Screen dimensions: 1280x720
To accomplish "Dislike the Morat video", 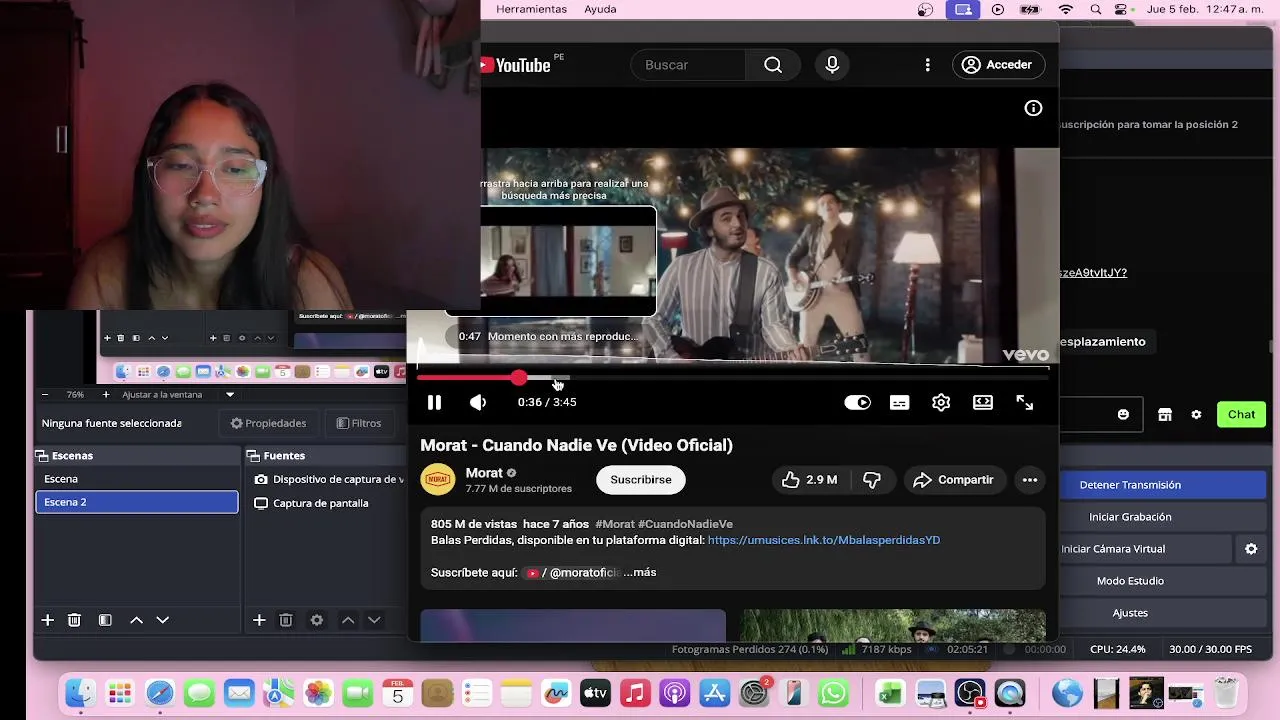I will coord(872,480).
